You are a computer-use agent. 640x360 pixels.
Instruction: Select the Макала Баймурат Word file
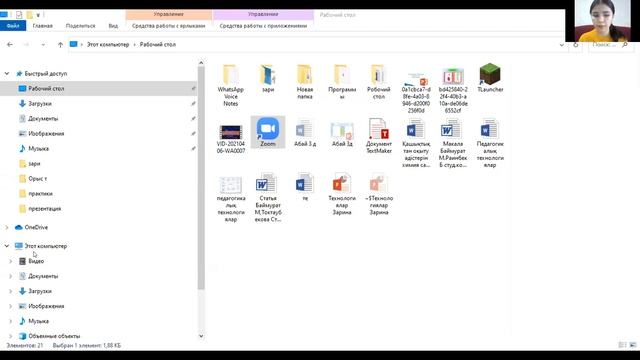click(x=453, y=143)
